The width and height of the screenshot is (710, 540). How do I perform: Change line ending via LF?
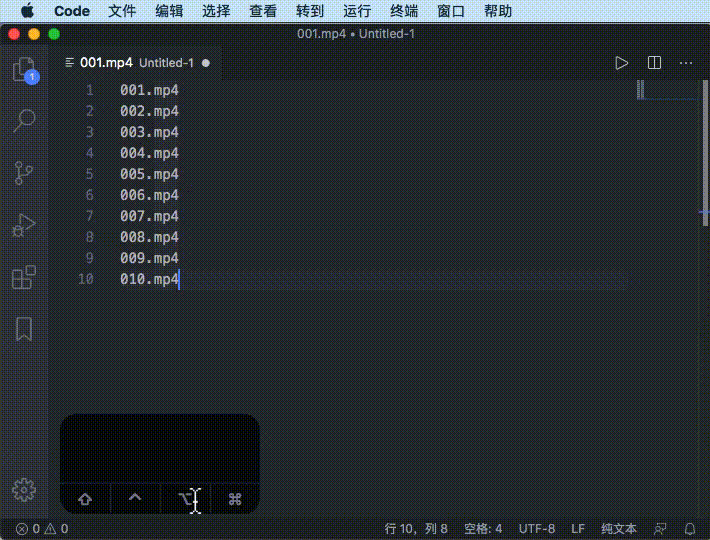pos(578,529)
